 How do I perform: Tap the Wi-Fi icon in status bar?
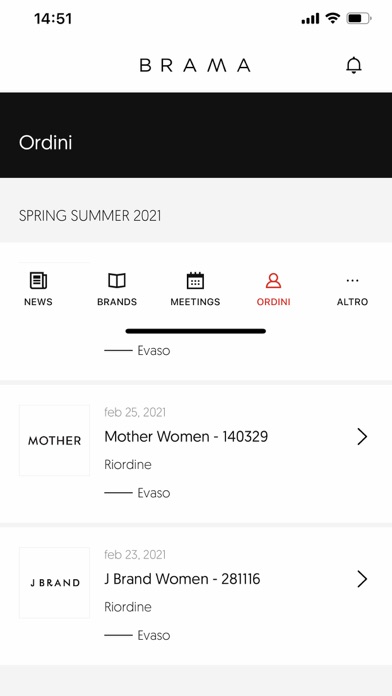pyautogui.click(x=333, y=18)
